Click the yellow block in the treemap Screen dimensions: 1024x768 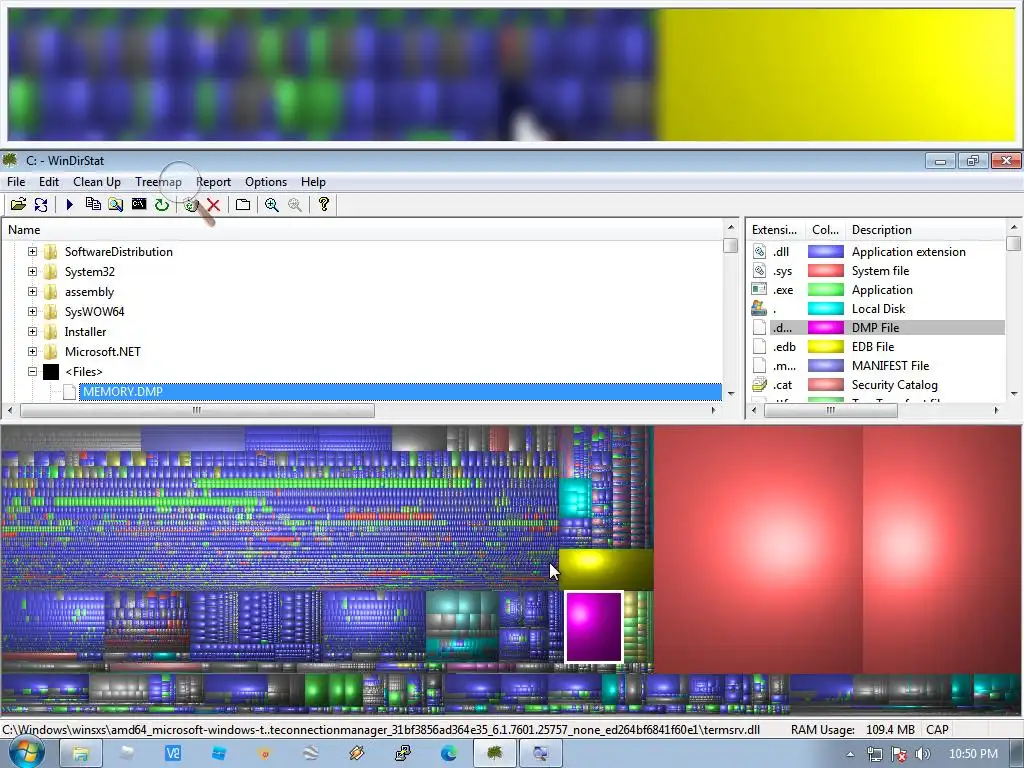click(x=606, y=569)
